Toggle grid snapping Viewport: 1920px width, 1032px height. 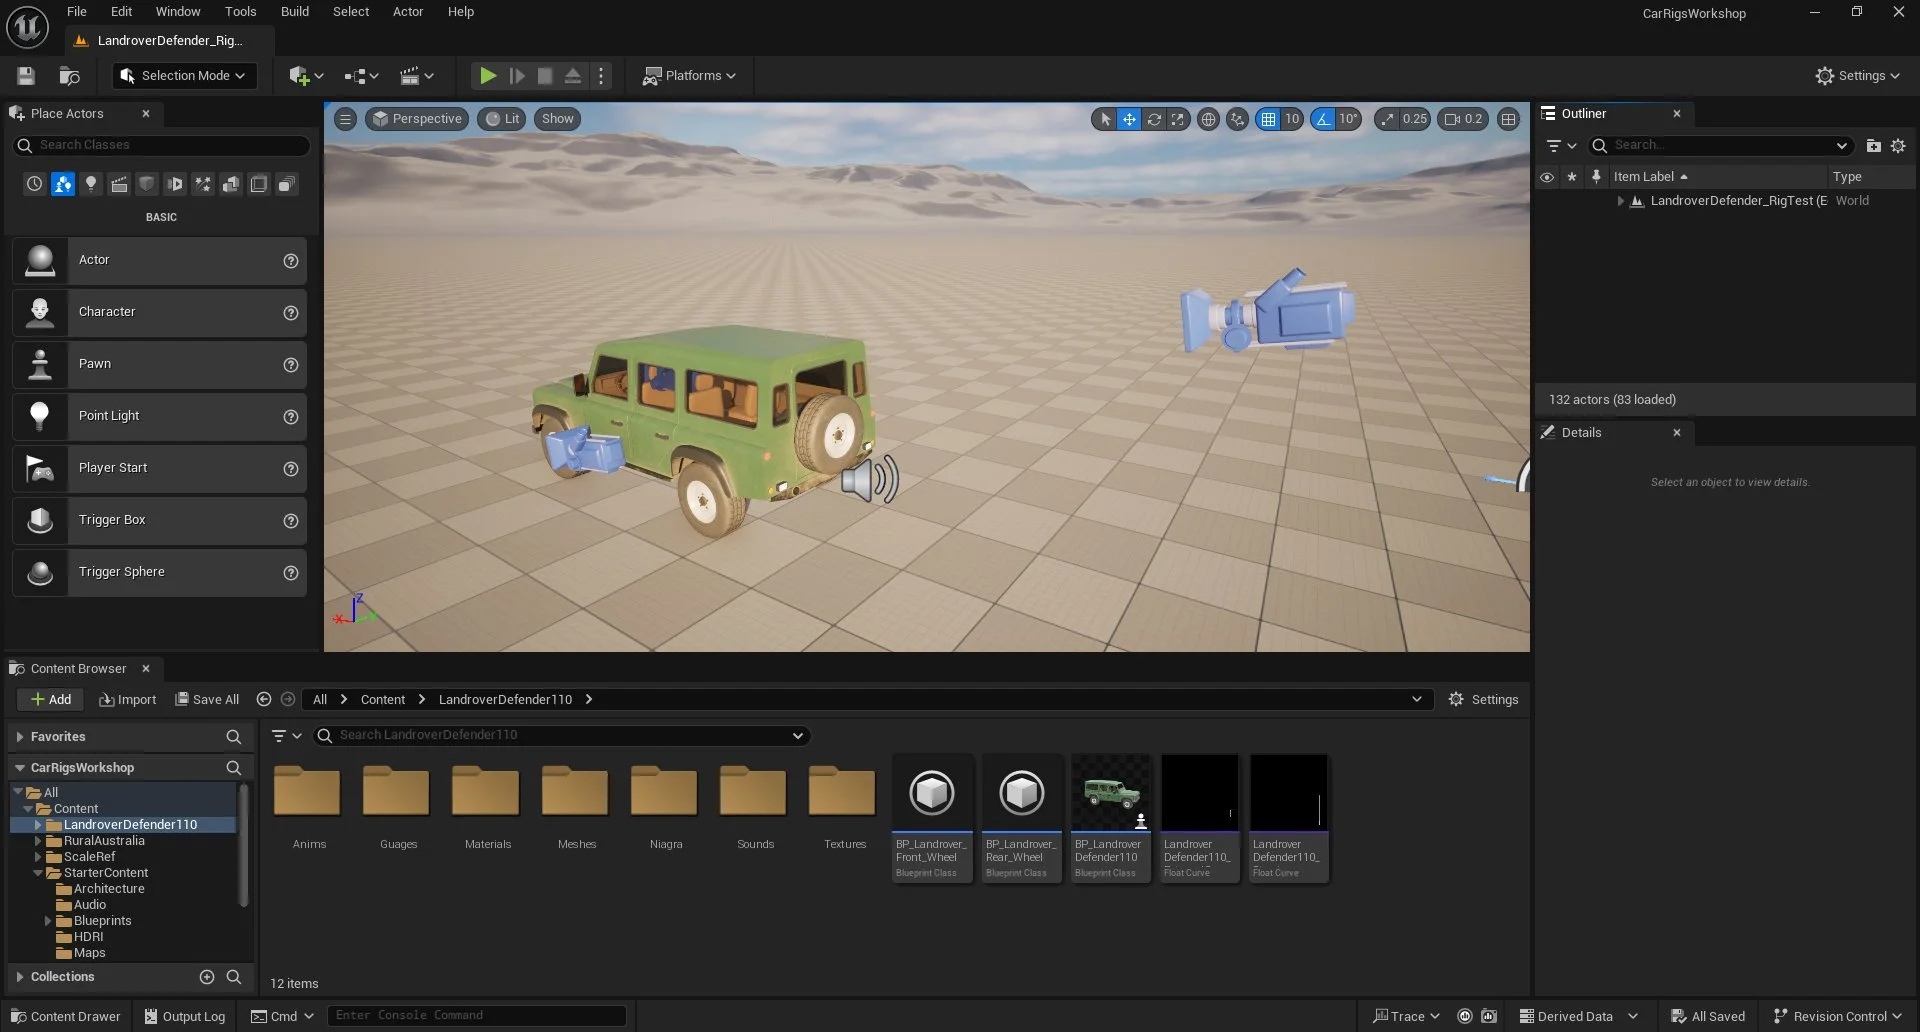click(x=1268, y=119)
